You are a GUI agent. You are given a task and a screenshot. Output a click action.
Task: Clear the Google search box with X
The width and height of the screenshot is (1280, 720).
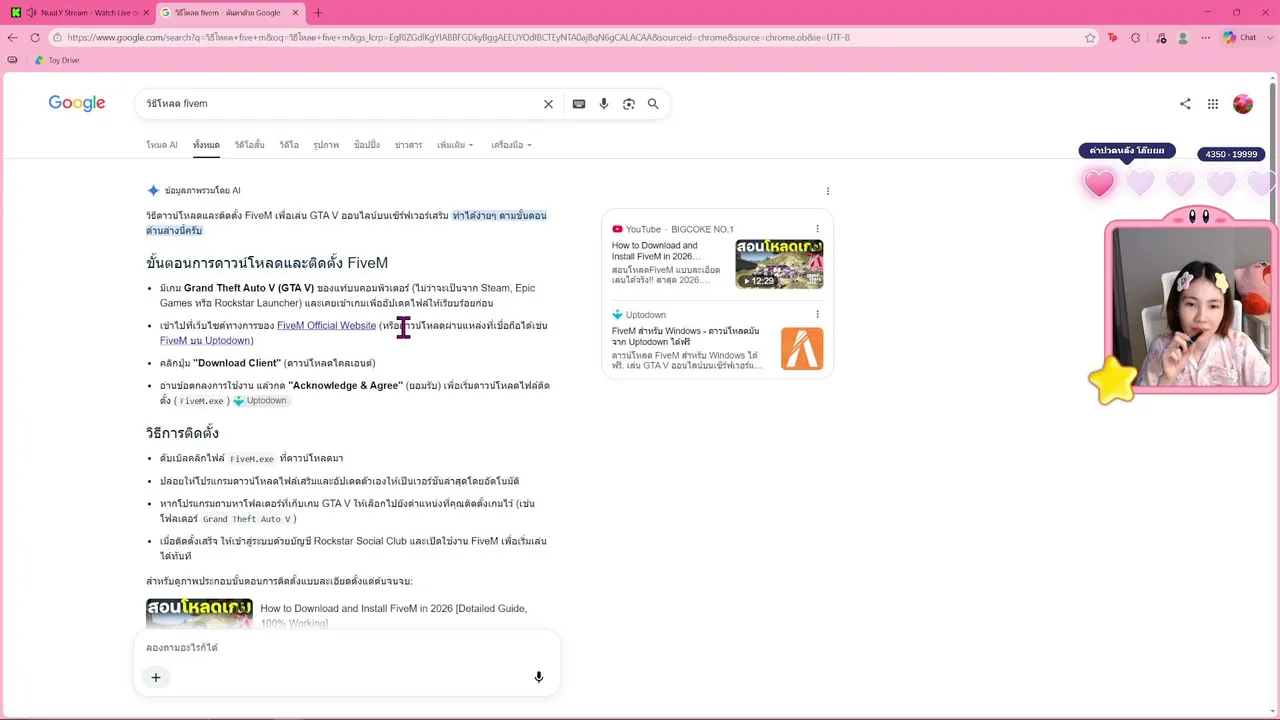(x=548, y=104)
